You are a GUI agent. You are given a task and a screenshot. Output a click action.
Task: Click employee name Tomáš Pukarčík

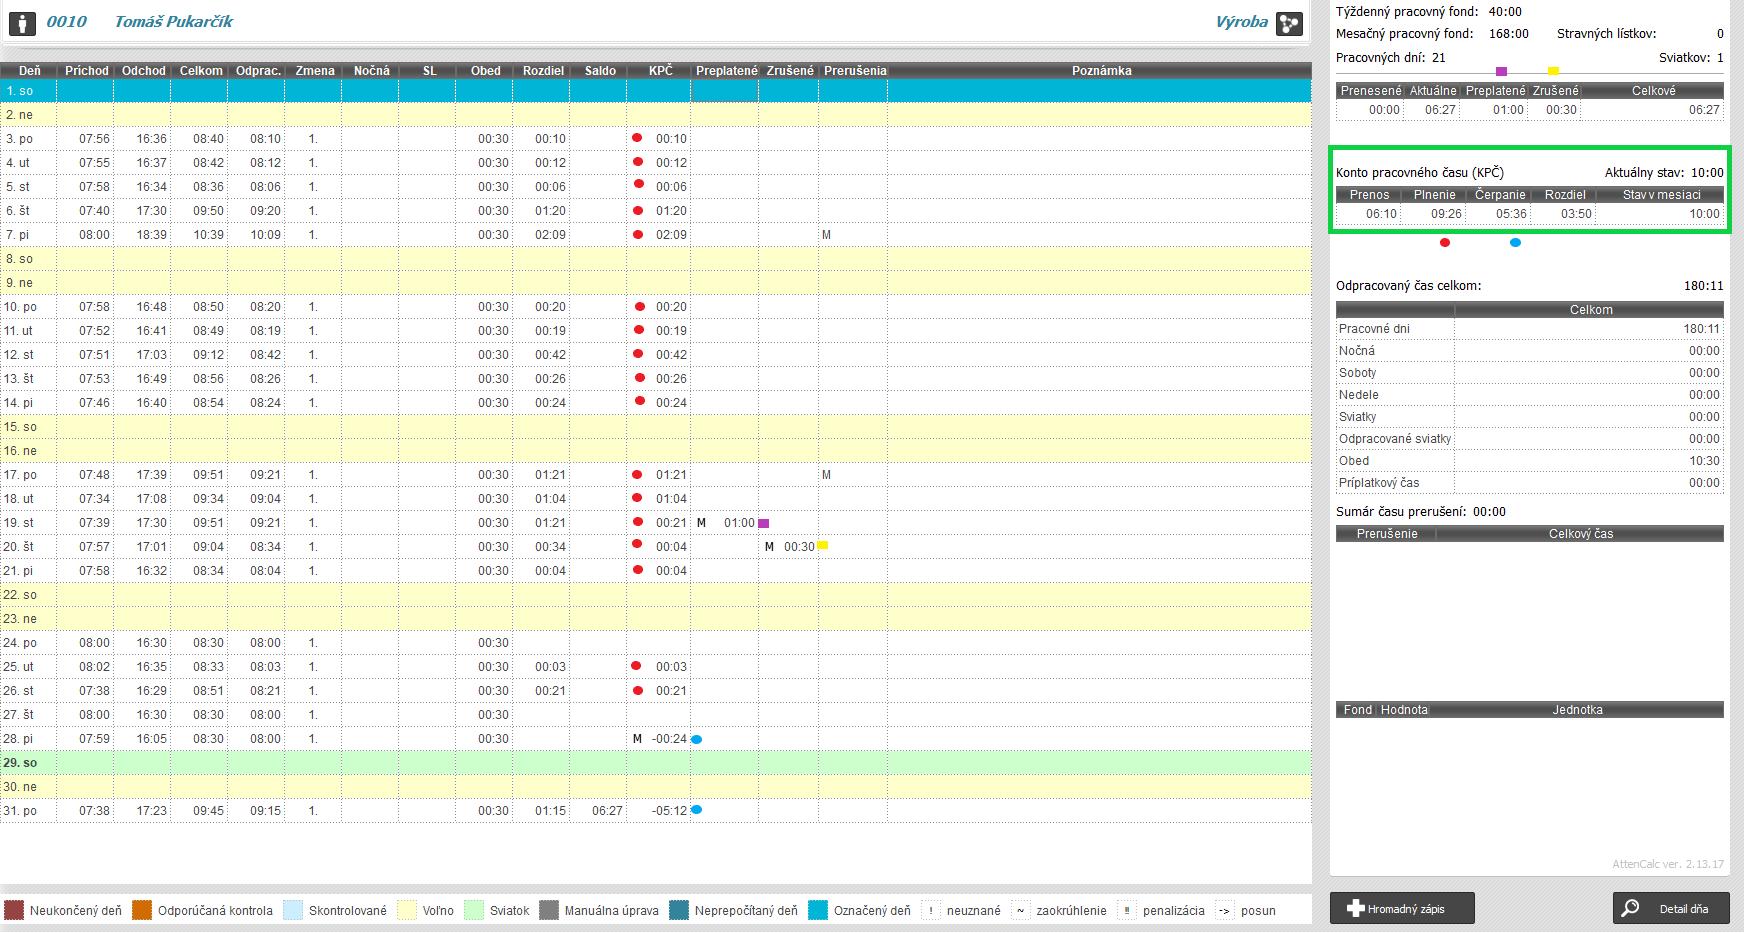(173, 22)
